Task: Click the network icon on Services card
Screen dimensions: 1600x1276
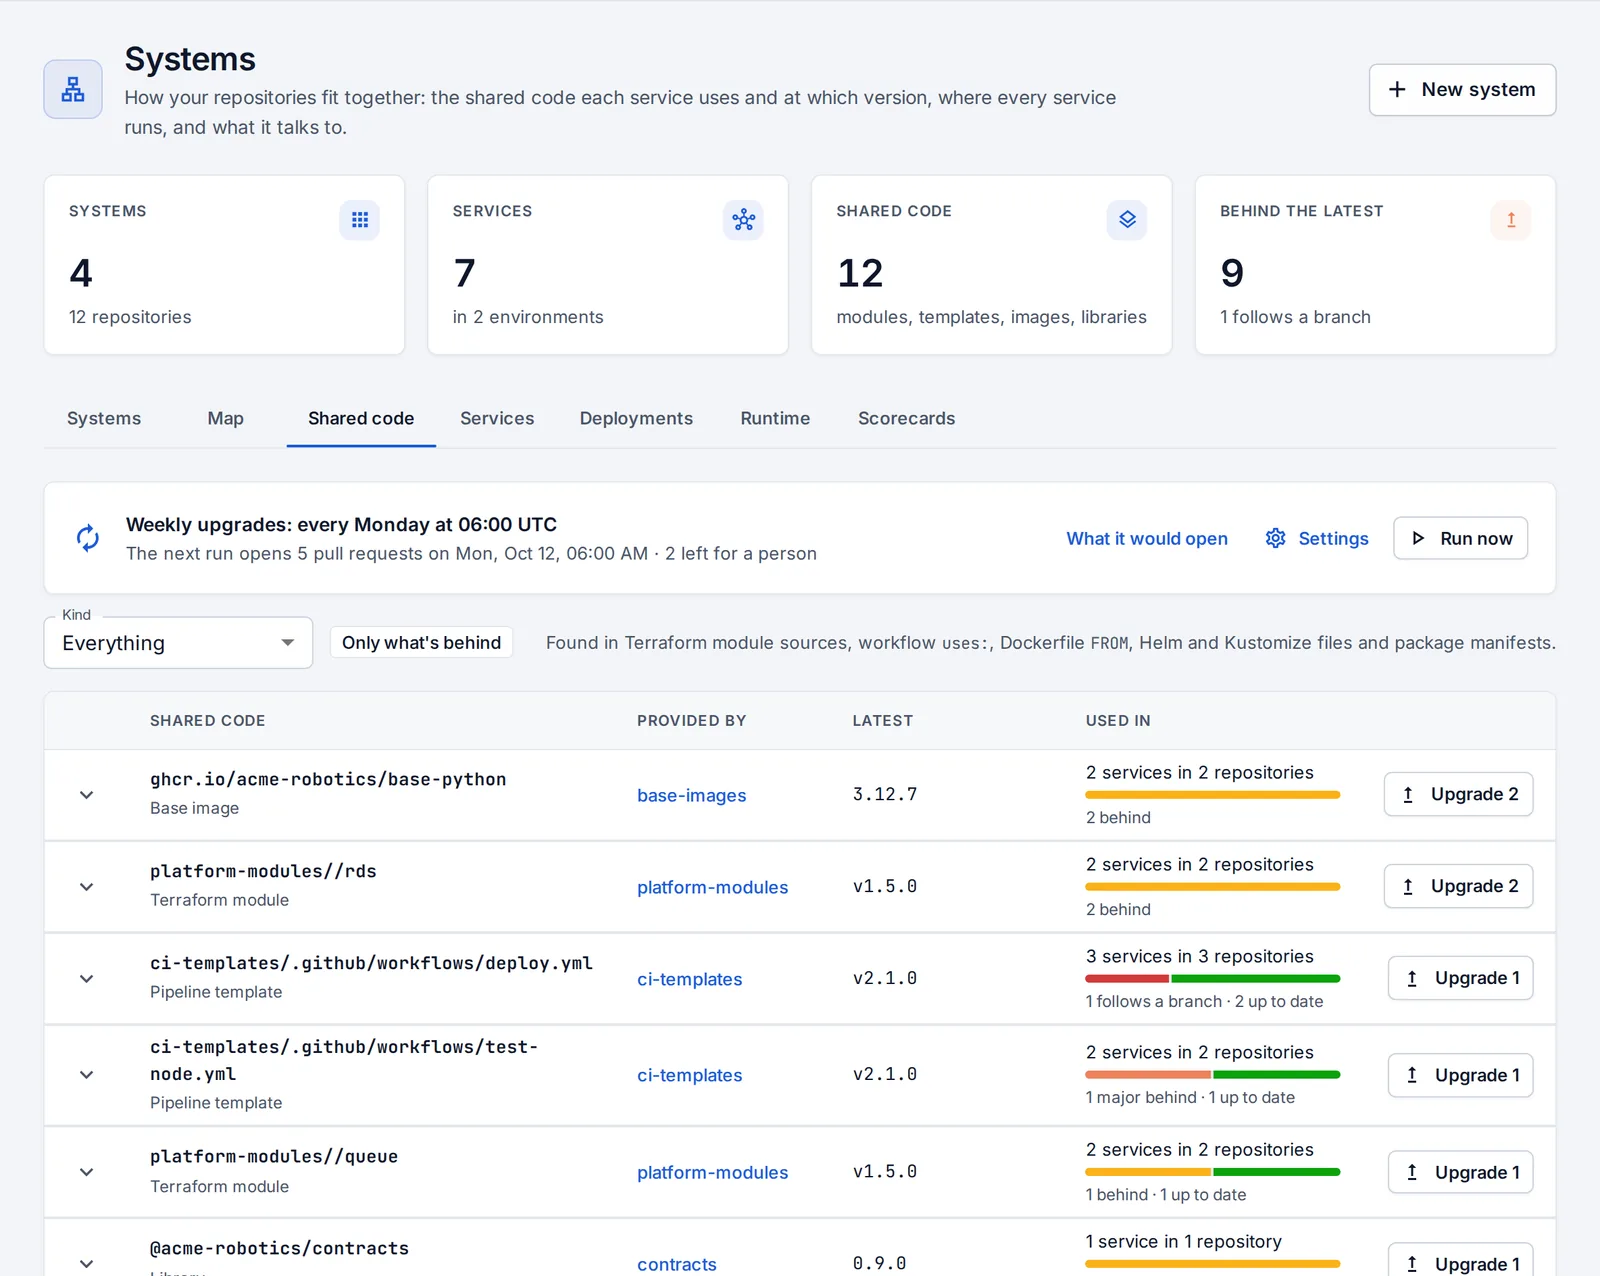Action: click(x=743, y=220)
